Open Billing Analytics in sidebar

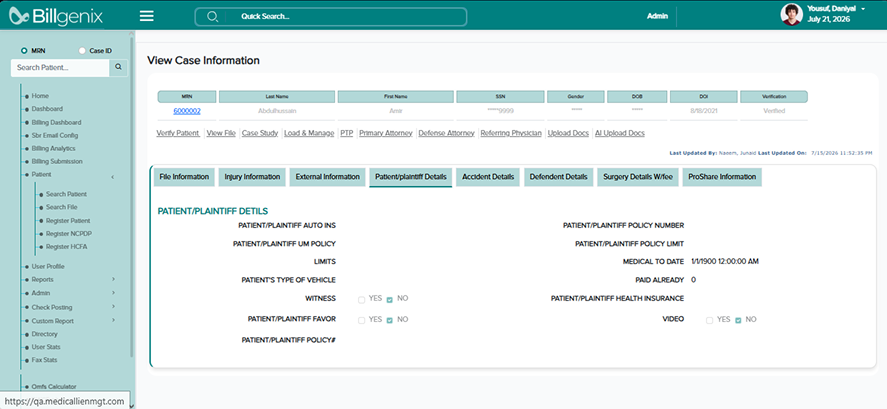53,148
